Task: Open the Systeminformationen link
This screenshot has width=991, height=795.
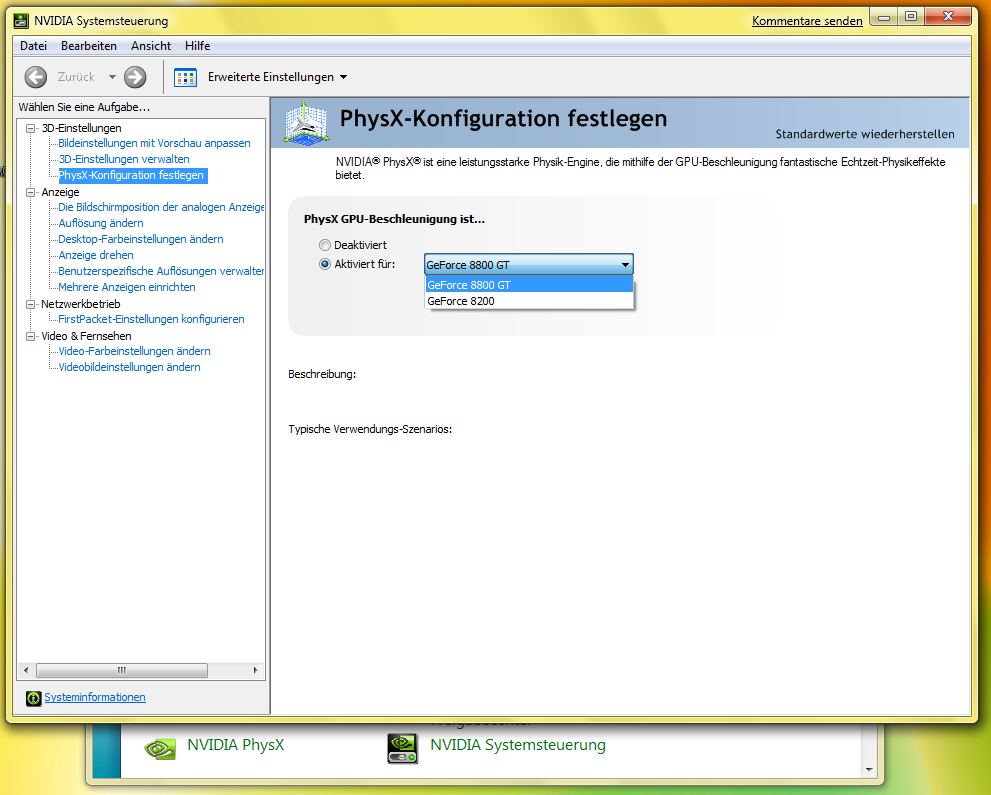Action: tap(95, 697)
